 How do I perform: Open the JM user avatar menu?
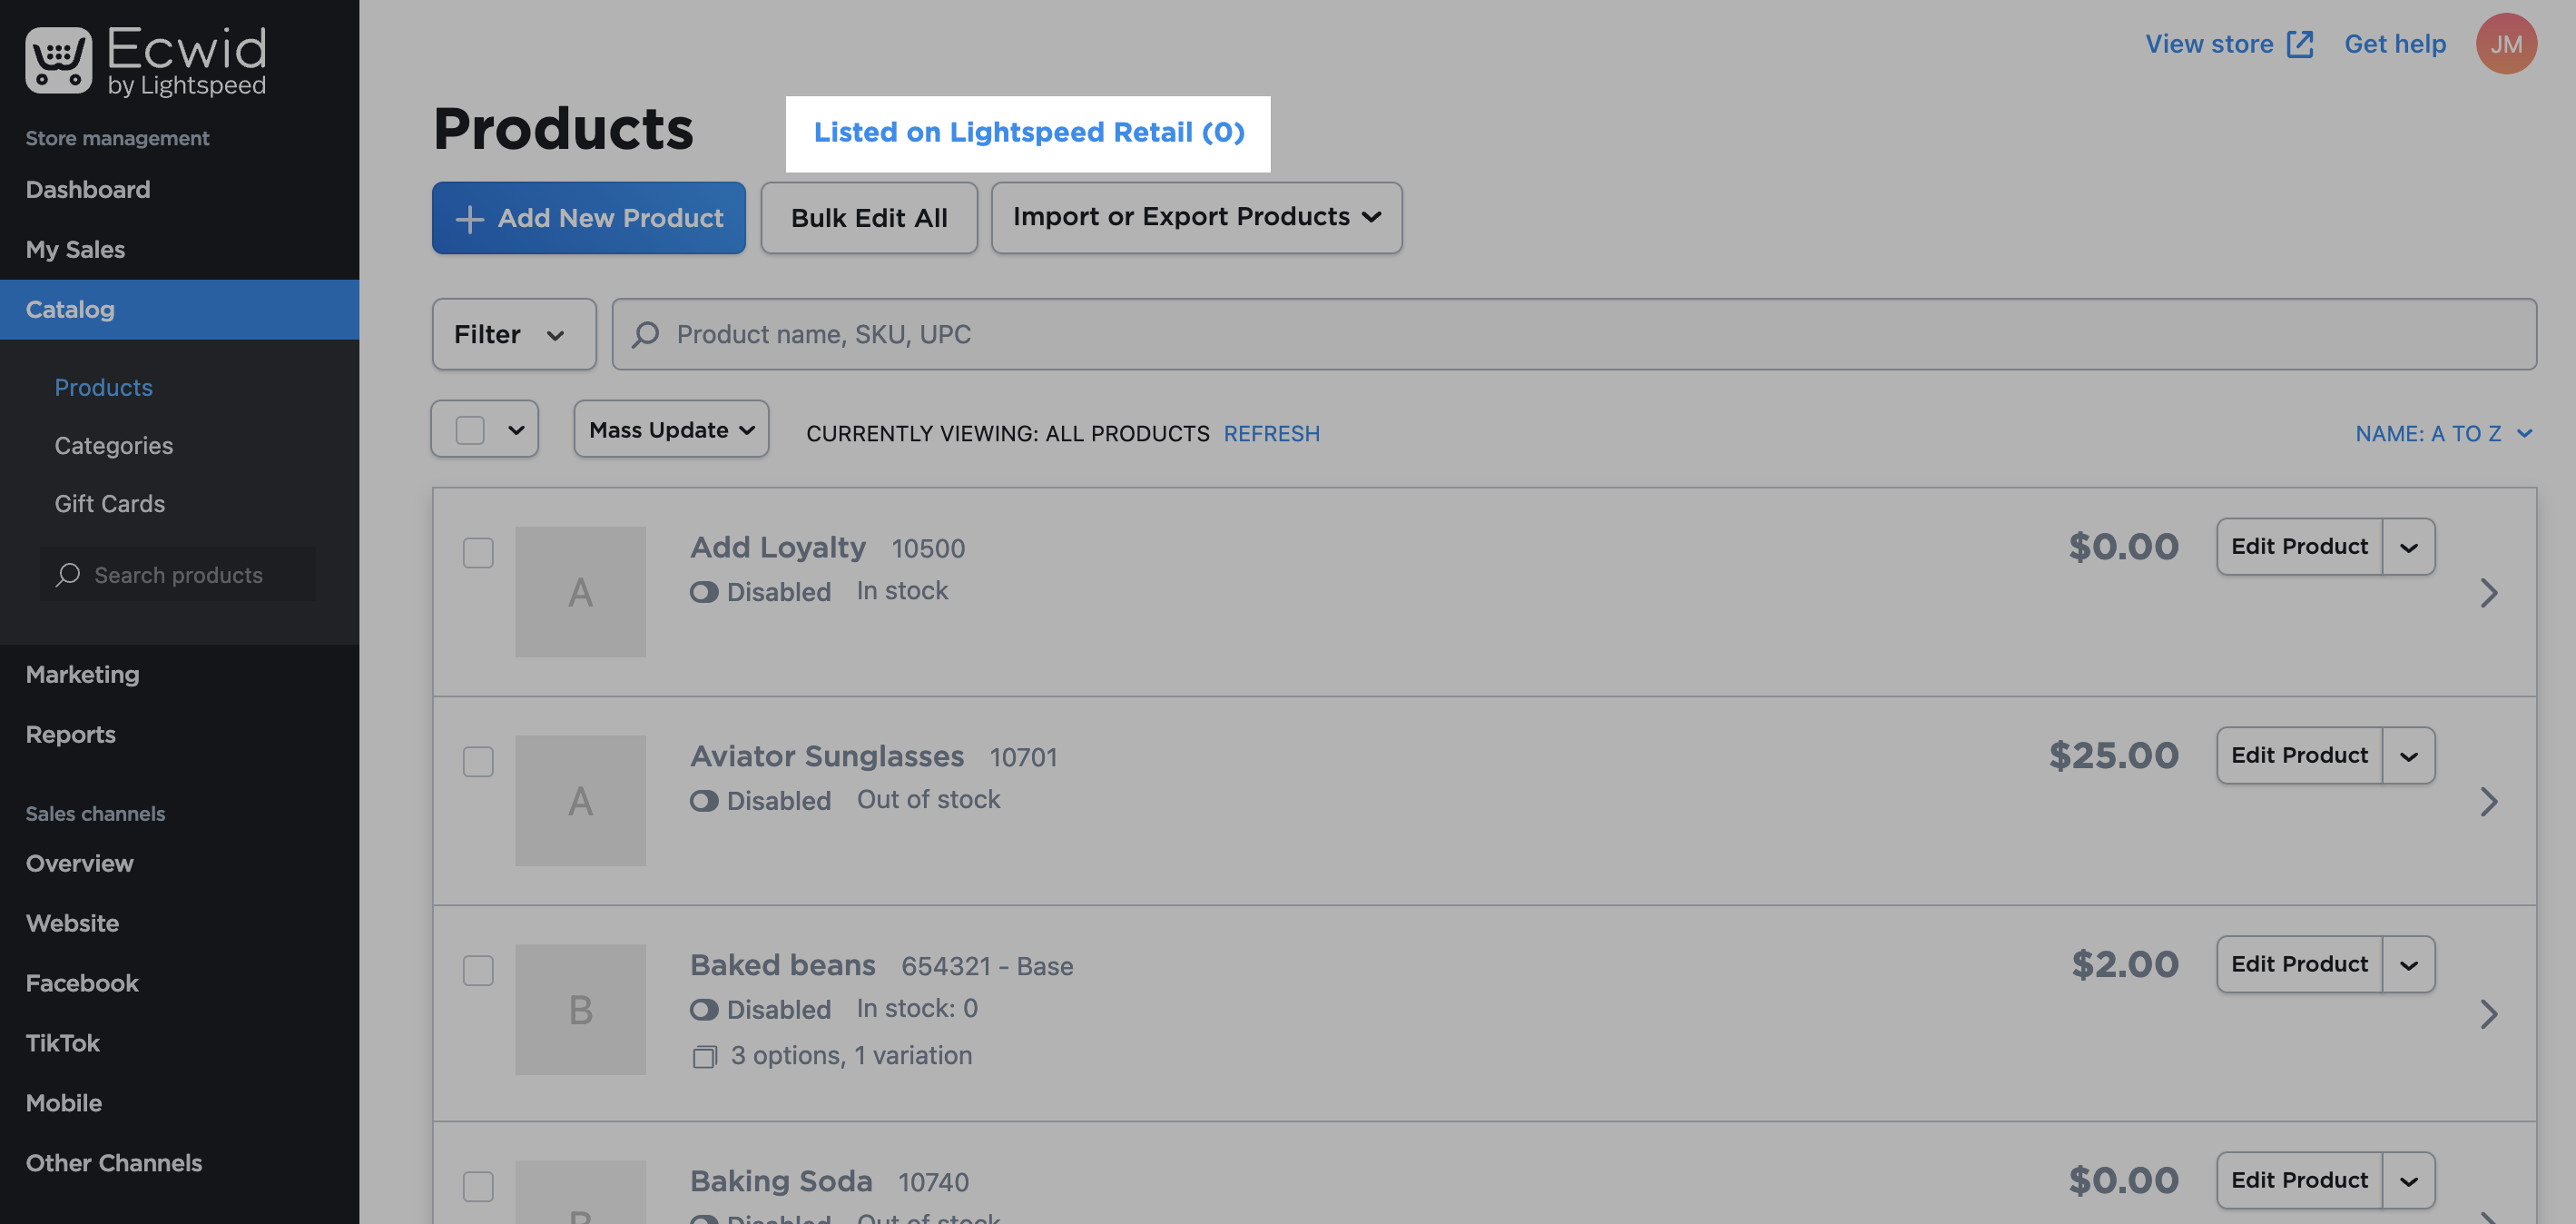[x=2505, y=44]
